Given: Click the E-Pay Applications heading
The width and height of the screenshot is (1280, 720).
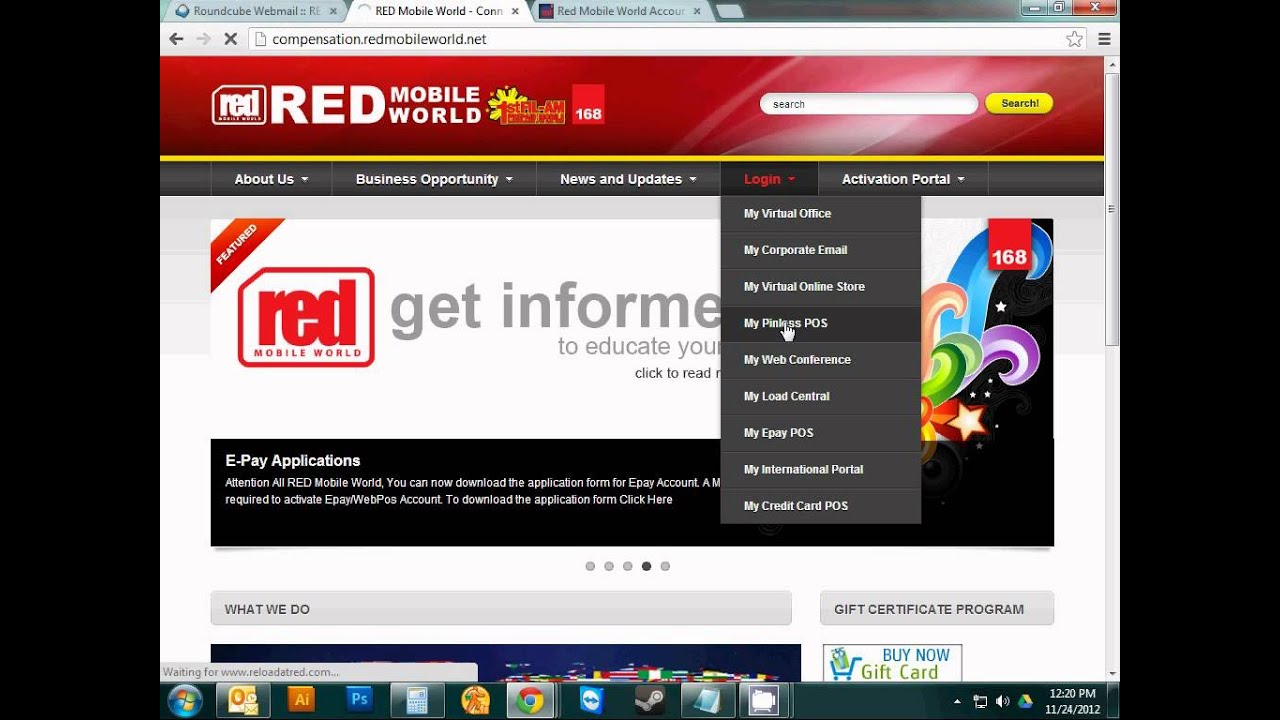Looking at the screenshot, I should [293, 461].
